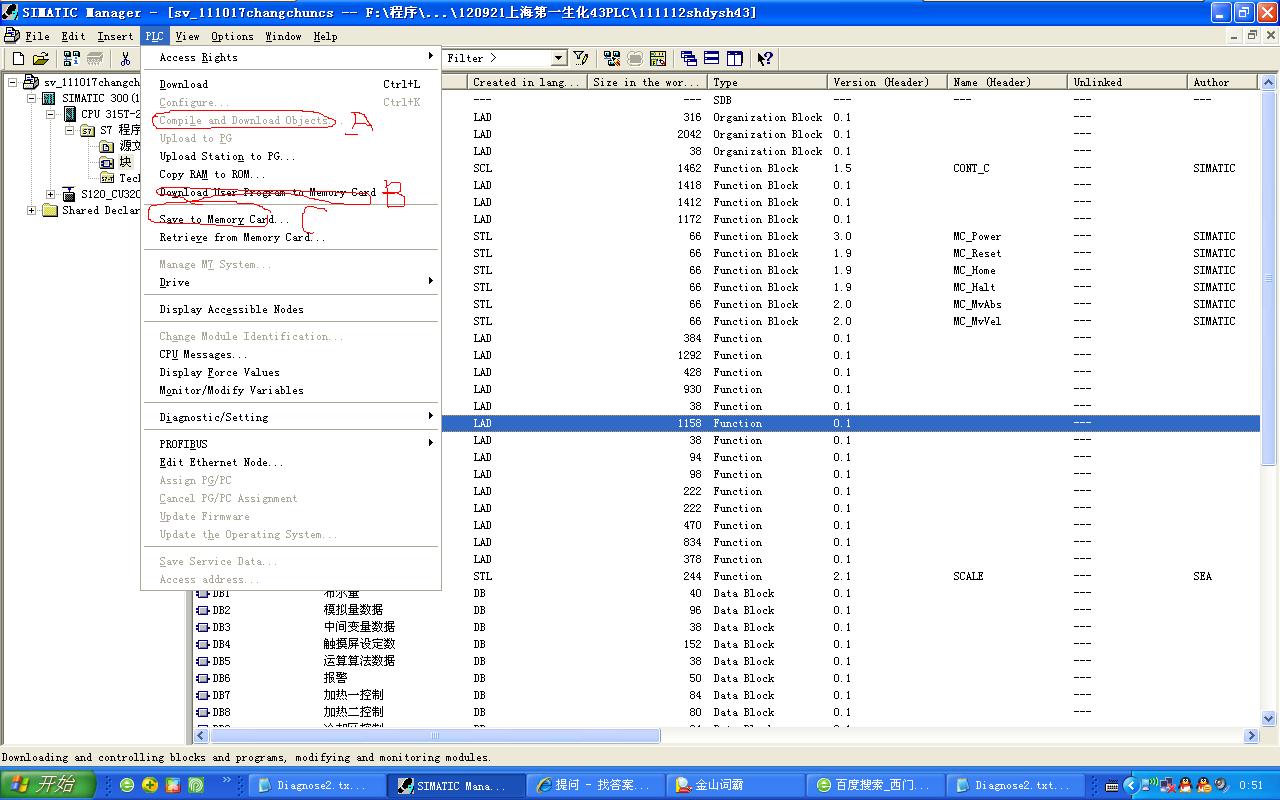Click the Cut scissors toolbar icon
Viewport: 1280px width, 800px height.
click(126, 59)
